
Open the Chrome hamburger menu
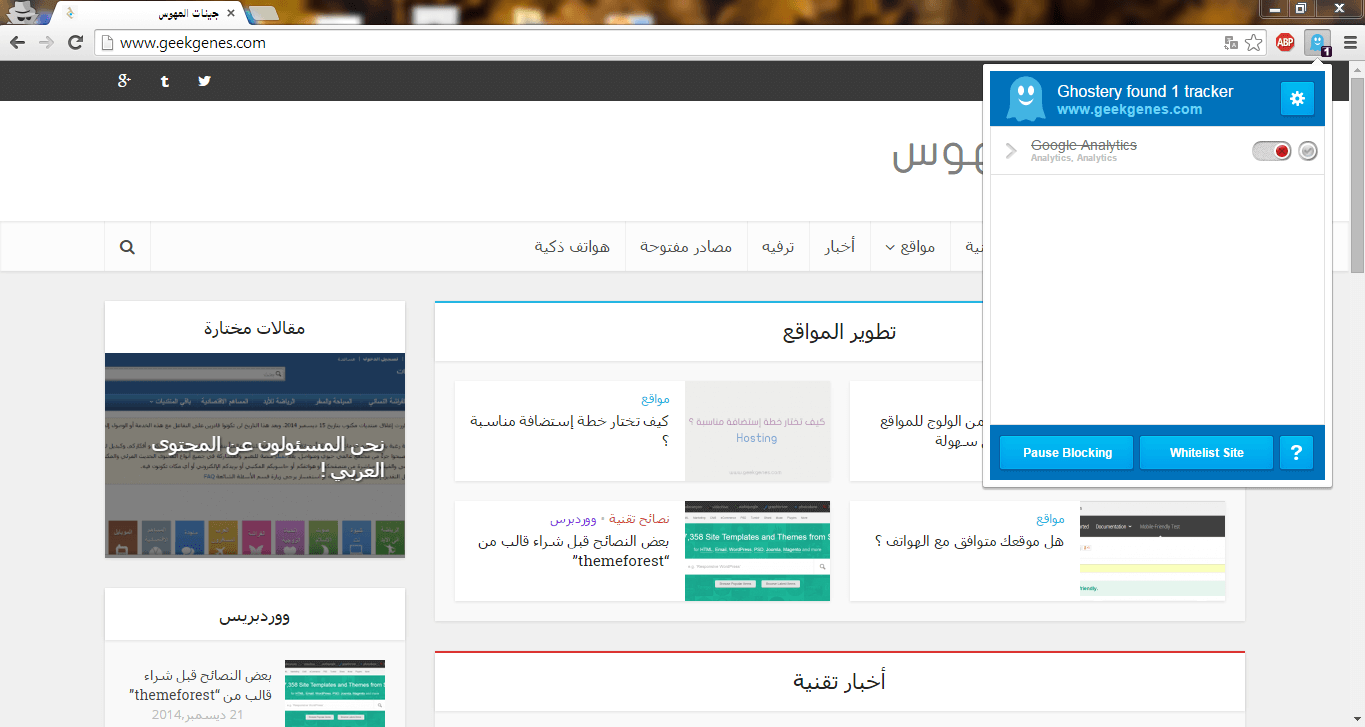pos(1350,43)
